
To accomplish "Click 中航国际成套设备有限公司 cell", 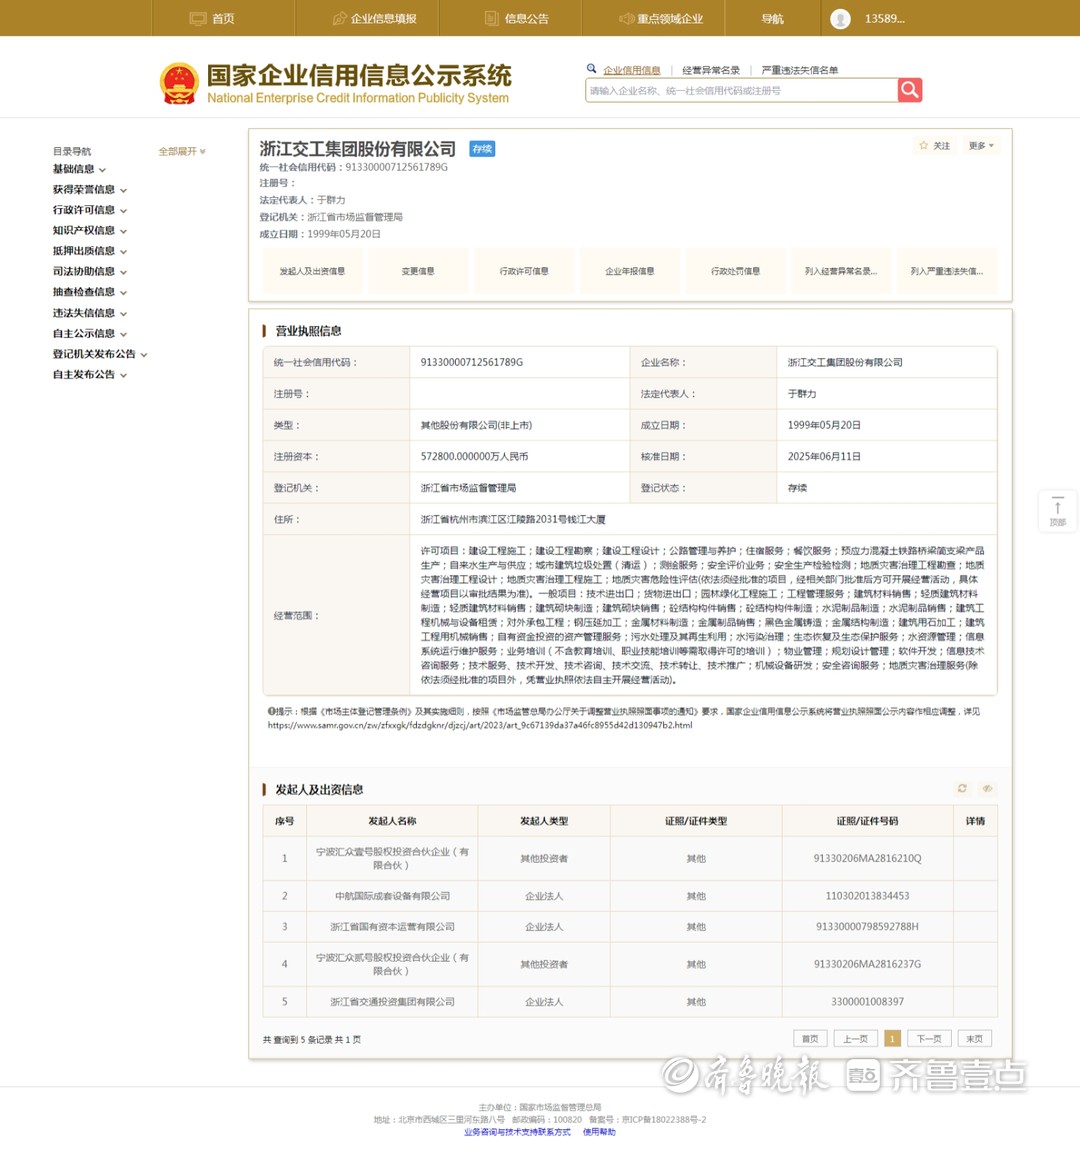I will [x=392, y=896].
